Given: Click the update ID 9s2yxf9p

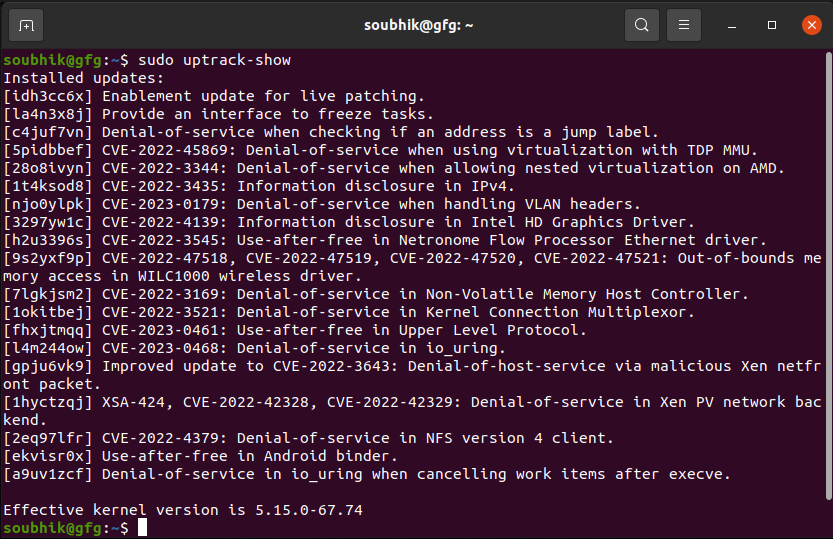Looking at the screenshot, I should click(48, 258).
